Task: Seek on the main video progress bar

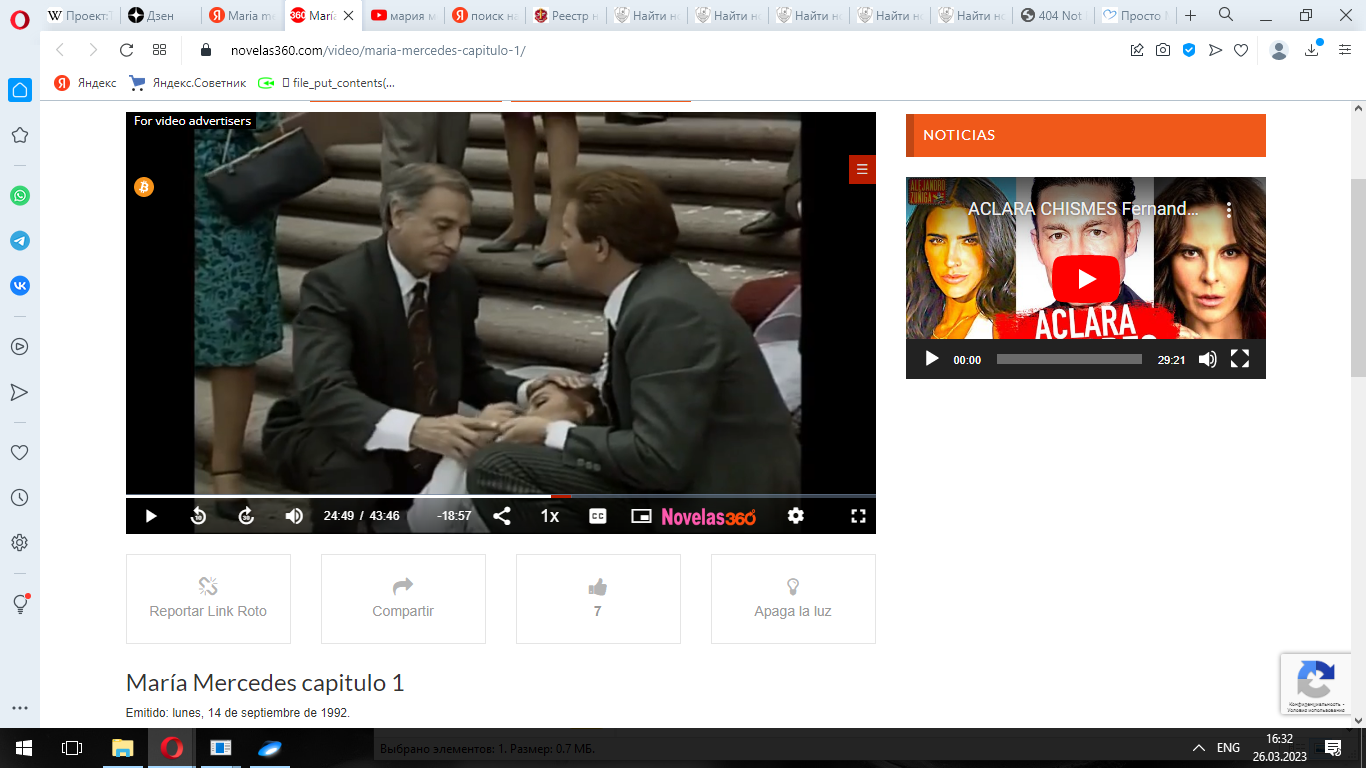Action: point(501,496)
